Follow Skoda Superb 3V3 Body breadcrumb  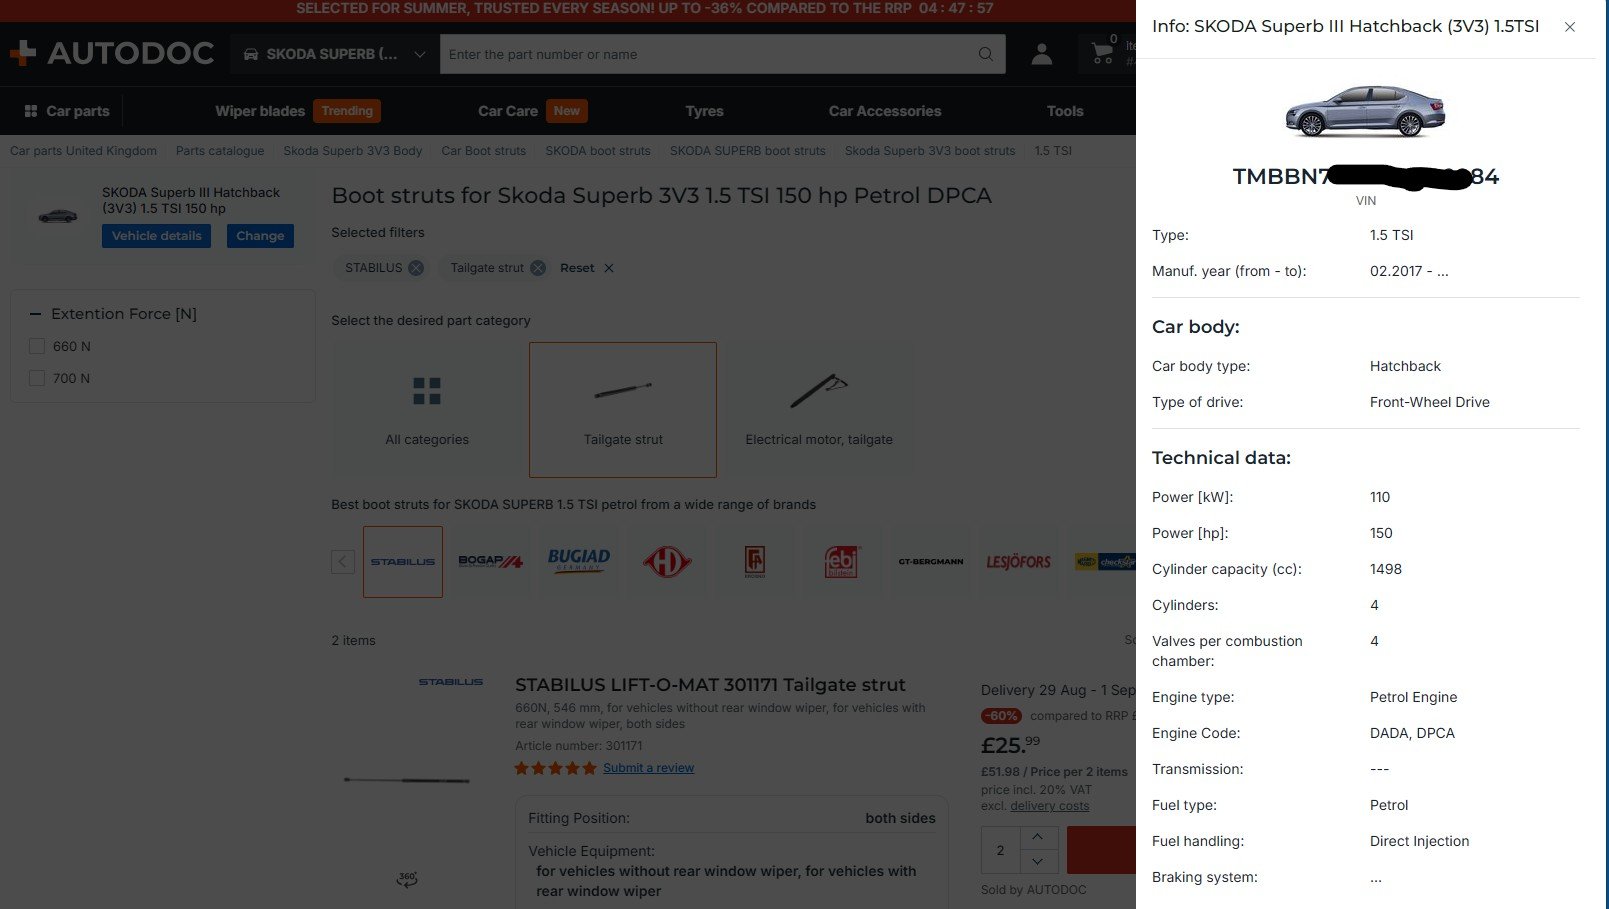click(353, 151)
